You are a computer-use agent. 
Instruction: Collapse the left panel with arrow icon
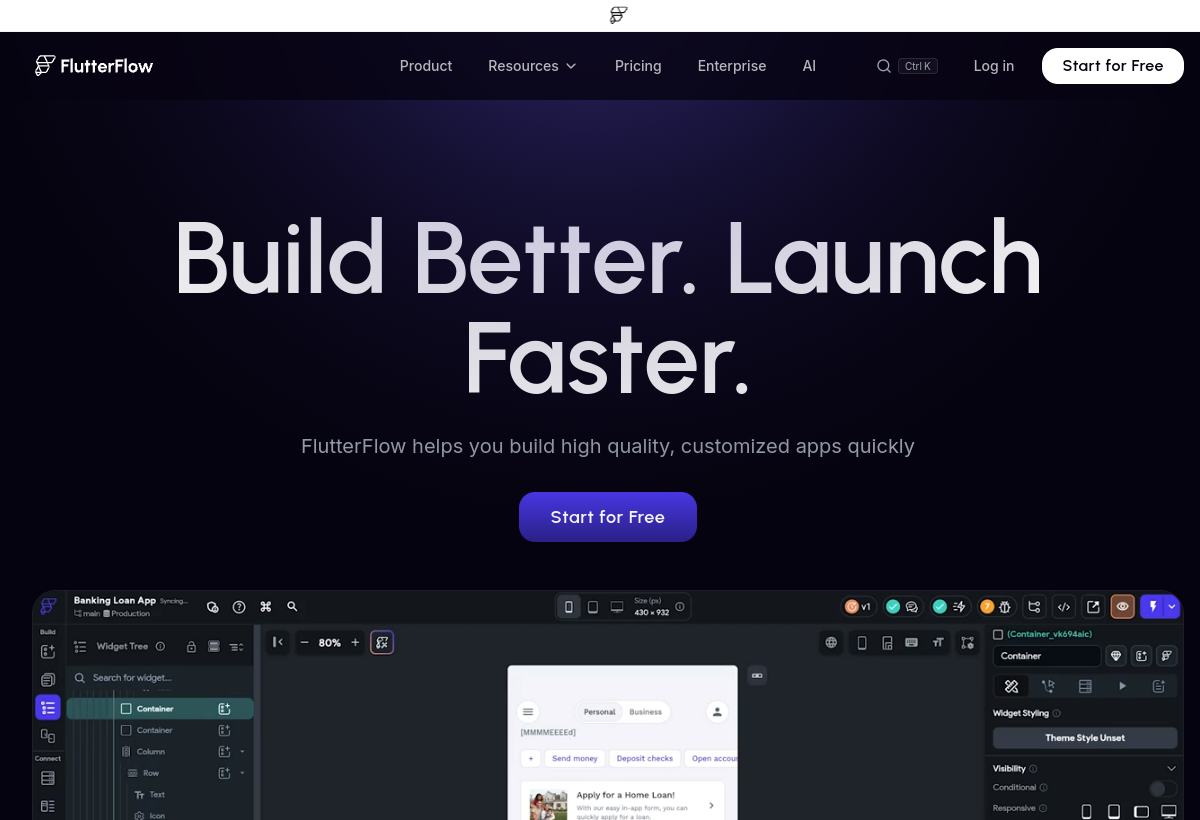tap(278, 642)
